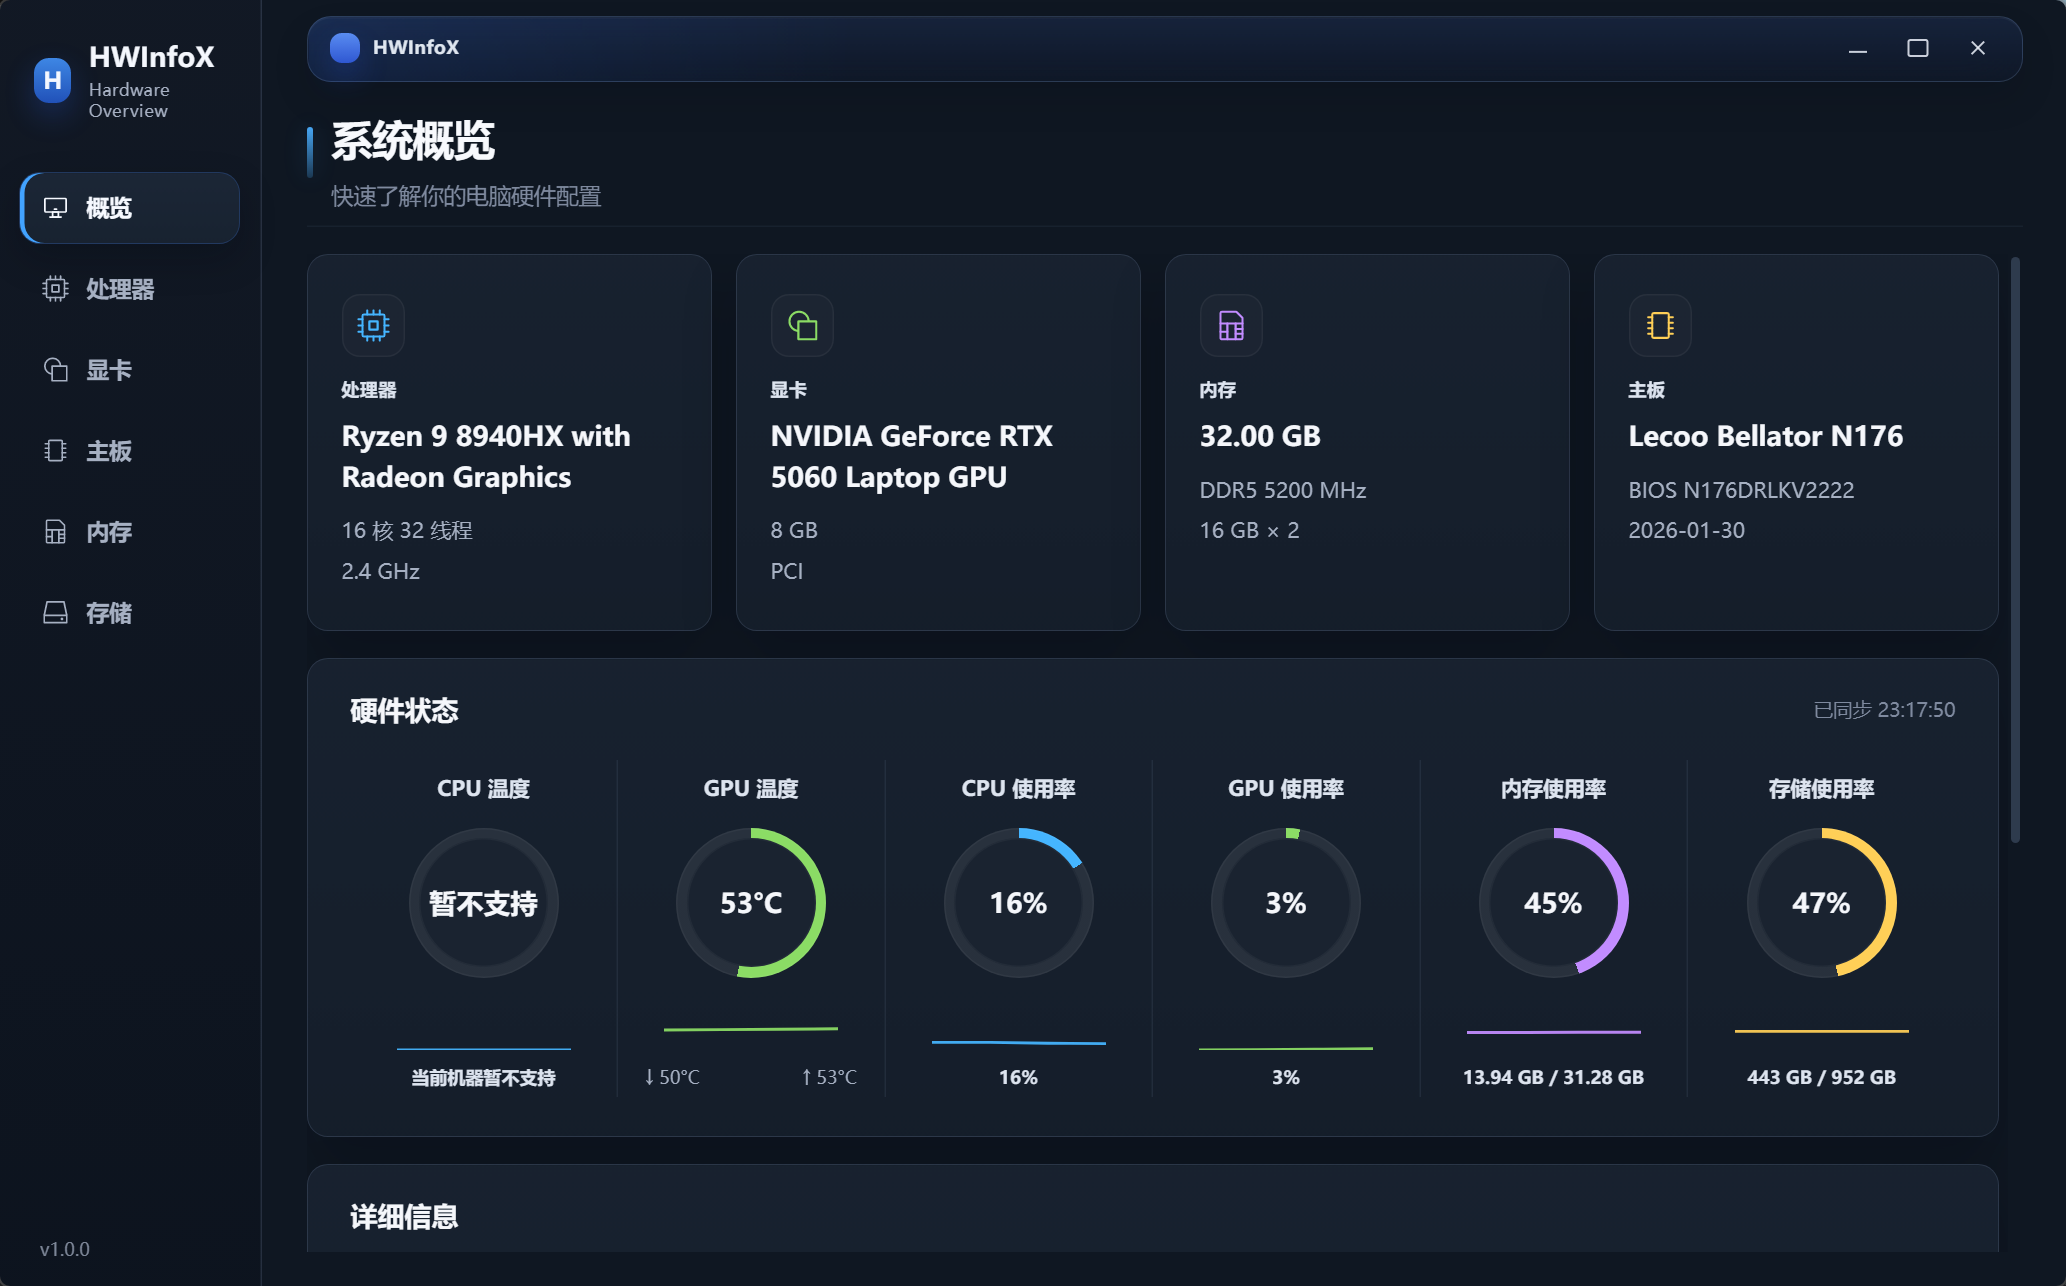Click the blue app icon in title bar
The width and height of the screenshot is (2066, 1286).
tap(345, 47)
